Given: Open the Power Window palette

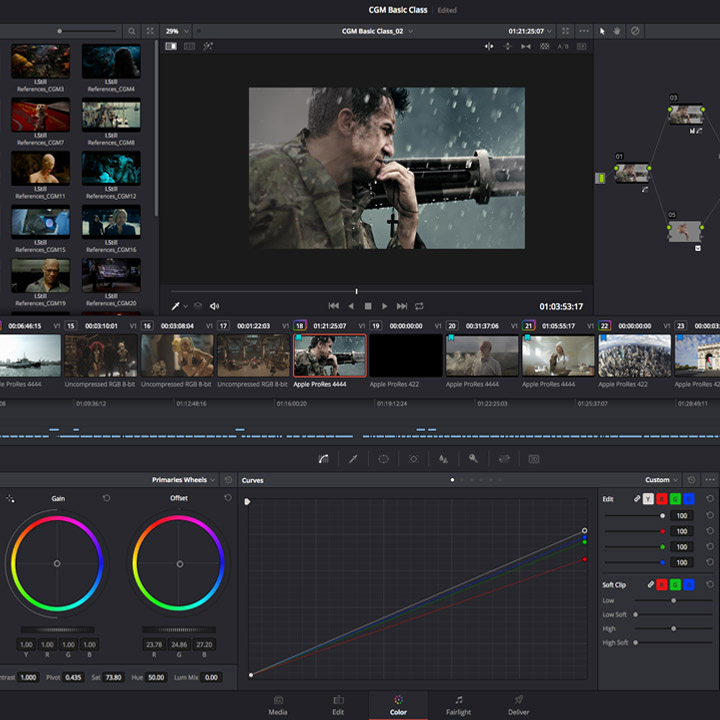Looking at the screenshot, I should coord(383,459).
